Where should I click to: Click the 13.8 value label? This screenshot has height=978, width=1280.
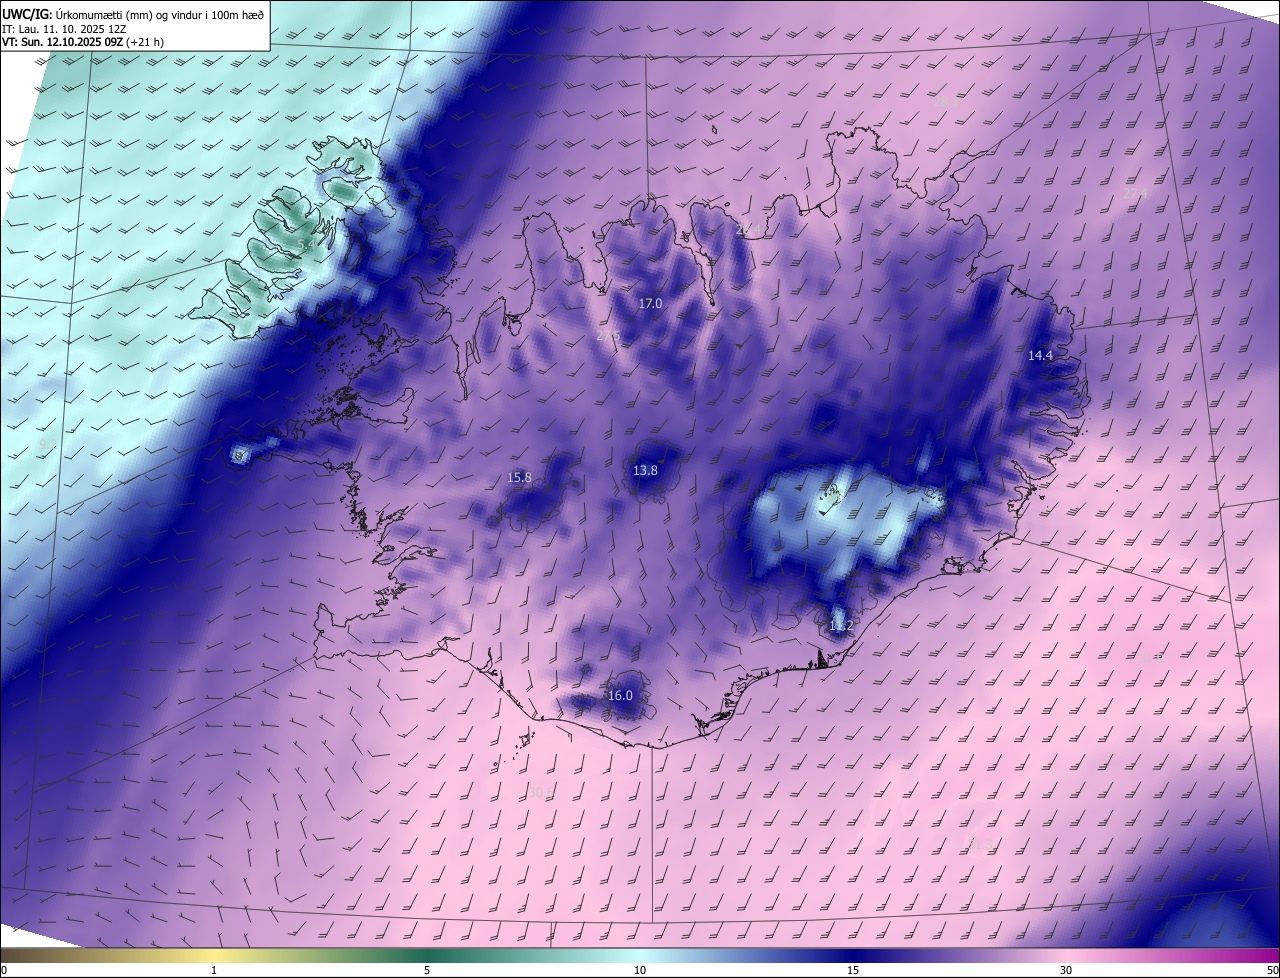click(646, 470)
